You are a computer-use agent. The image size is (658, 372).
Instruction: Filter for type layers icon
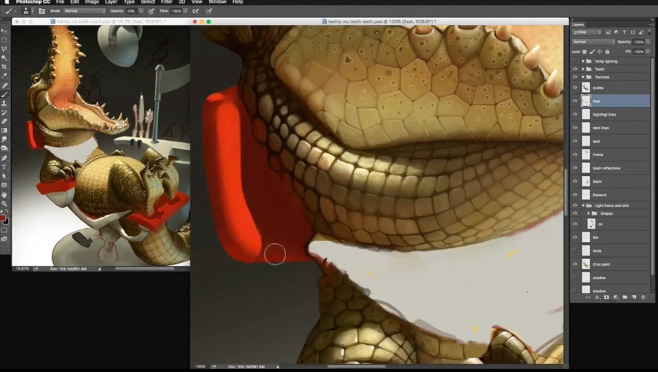(x=624, y=32)
